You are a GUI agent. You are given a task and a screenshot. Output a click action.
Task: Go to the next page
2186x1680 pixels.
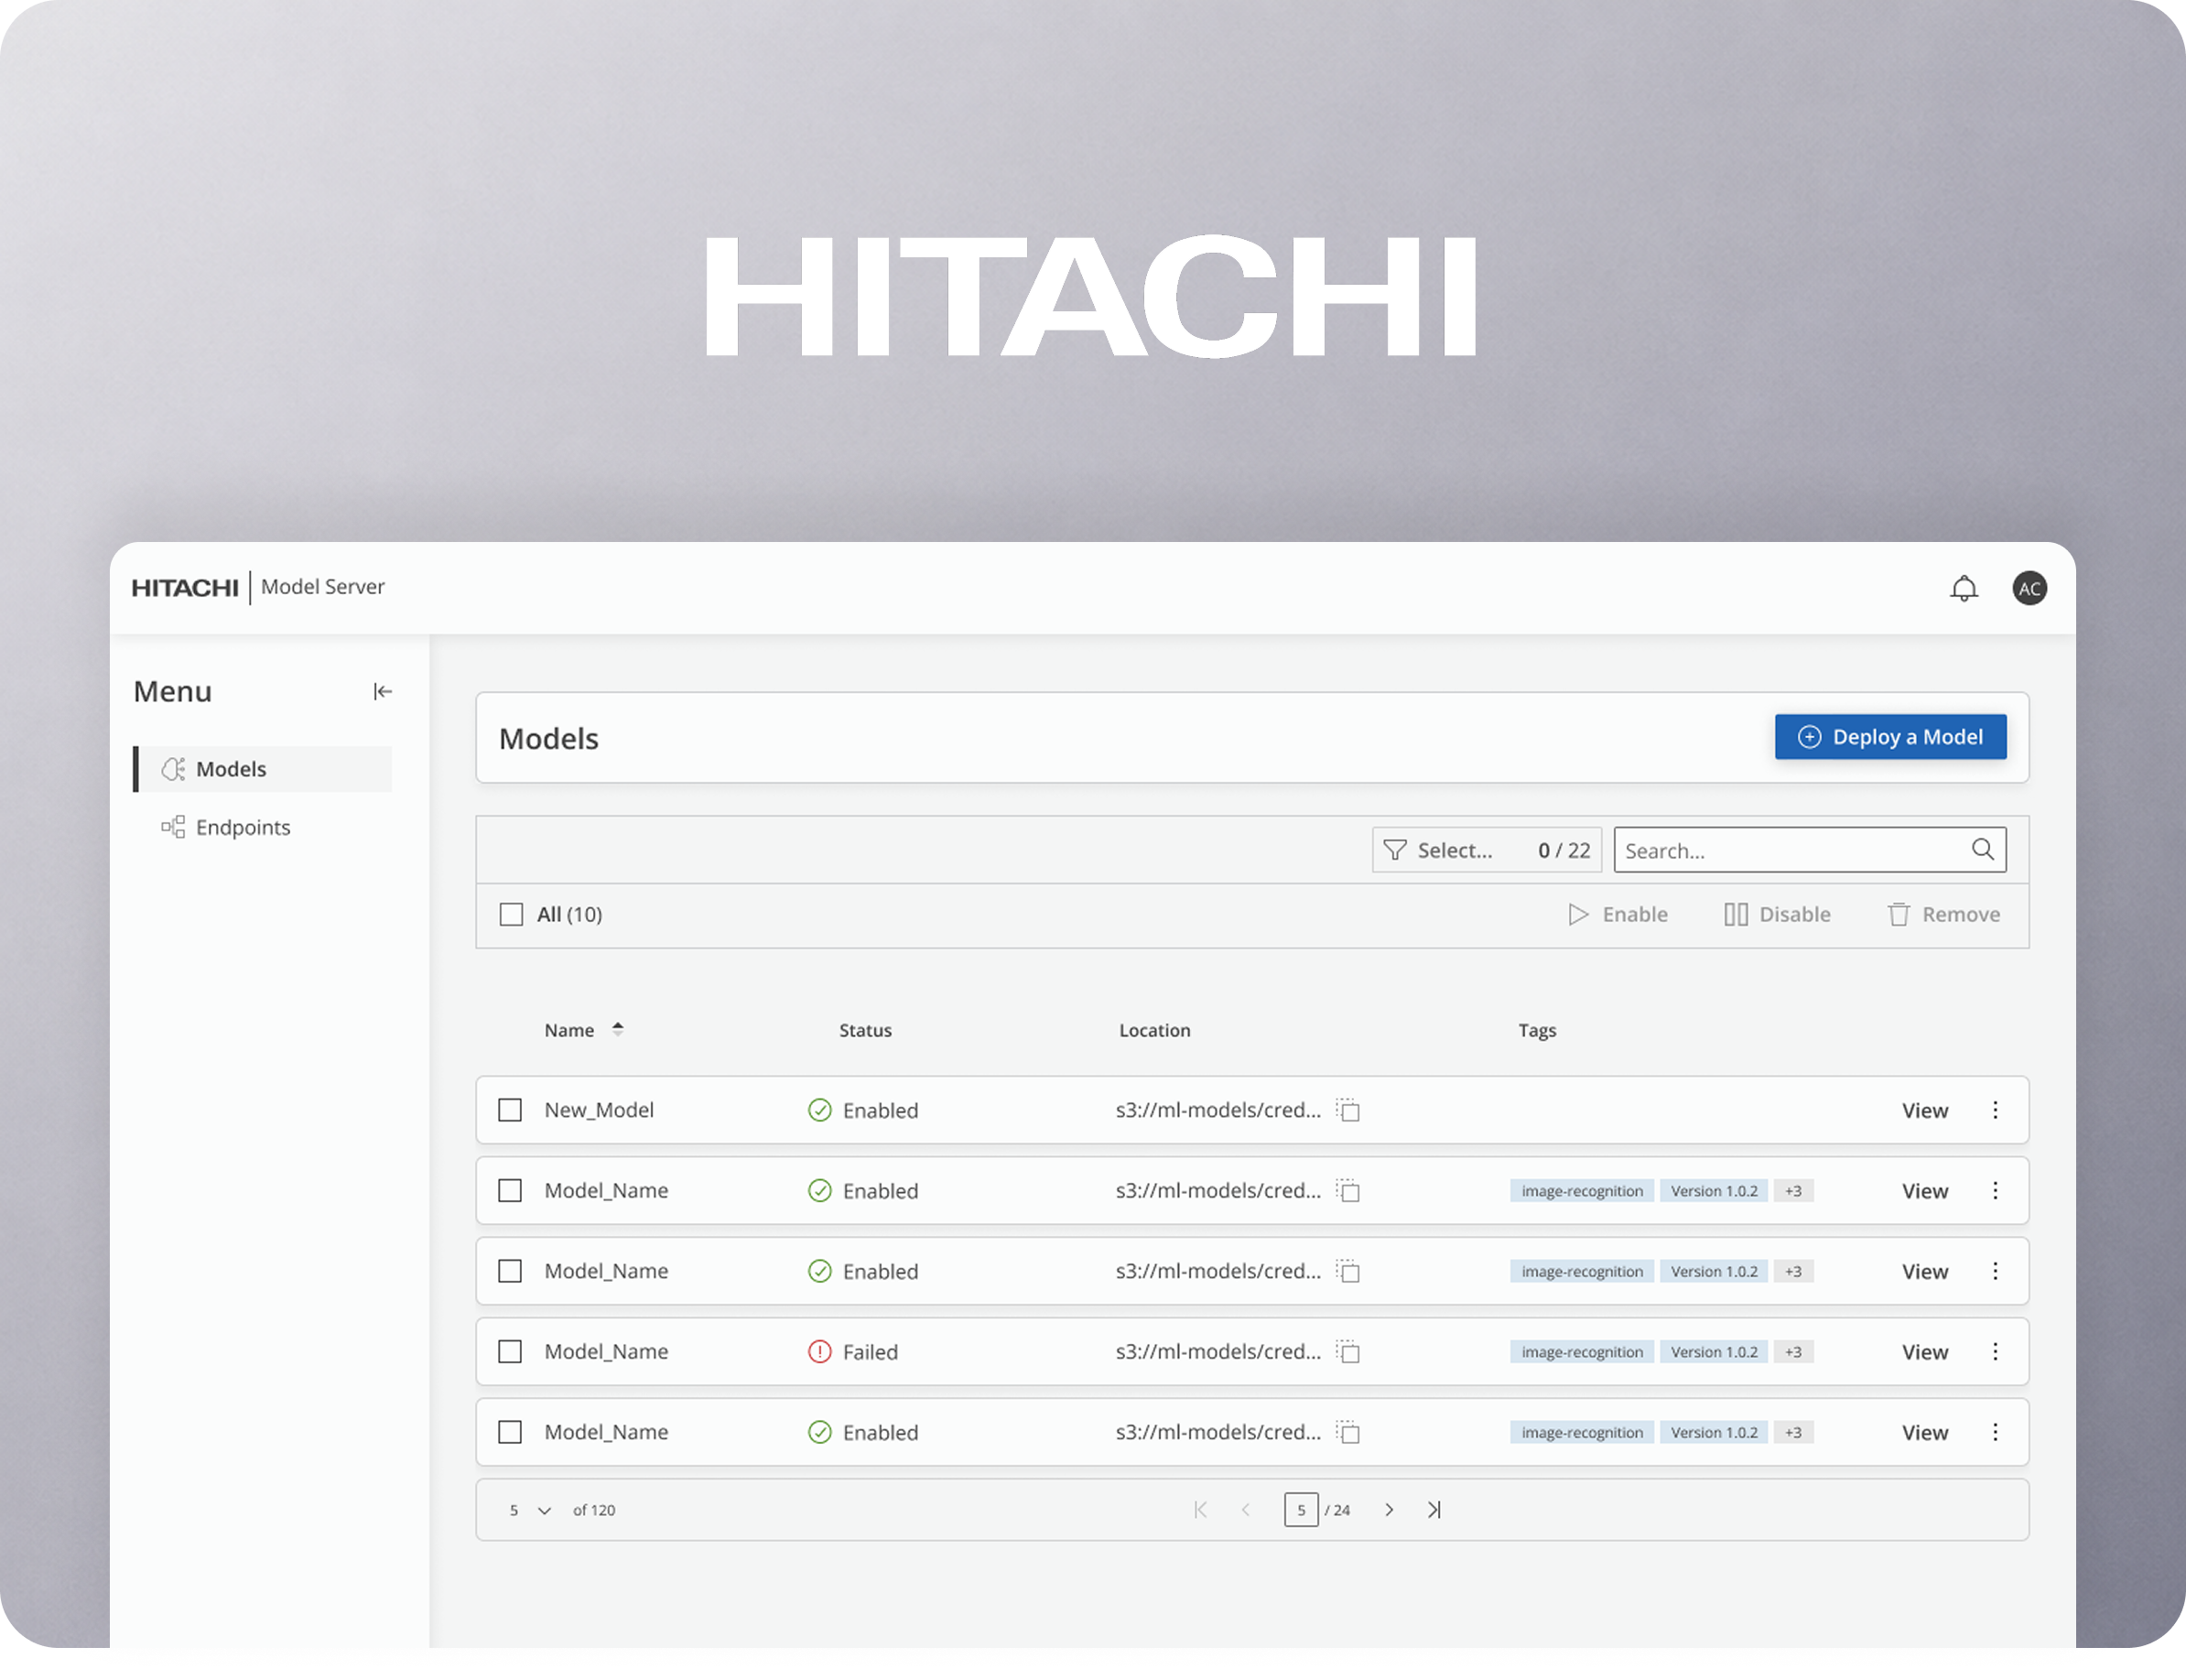[1389, 1510]
